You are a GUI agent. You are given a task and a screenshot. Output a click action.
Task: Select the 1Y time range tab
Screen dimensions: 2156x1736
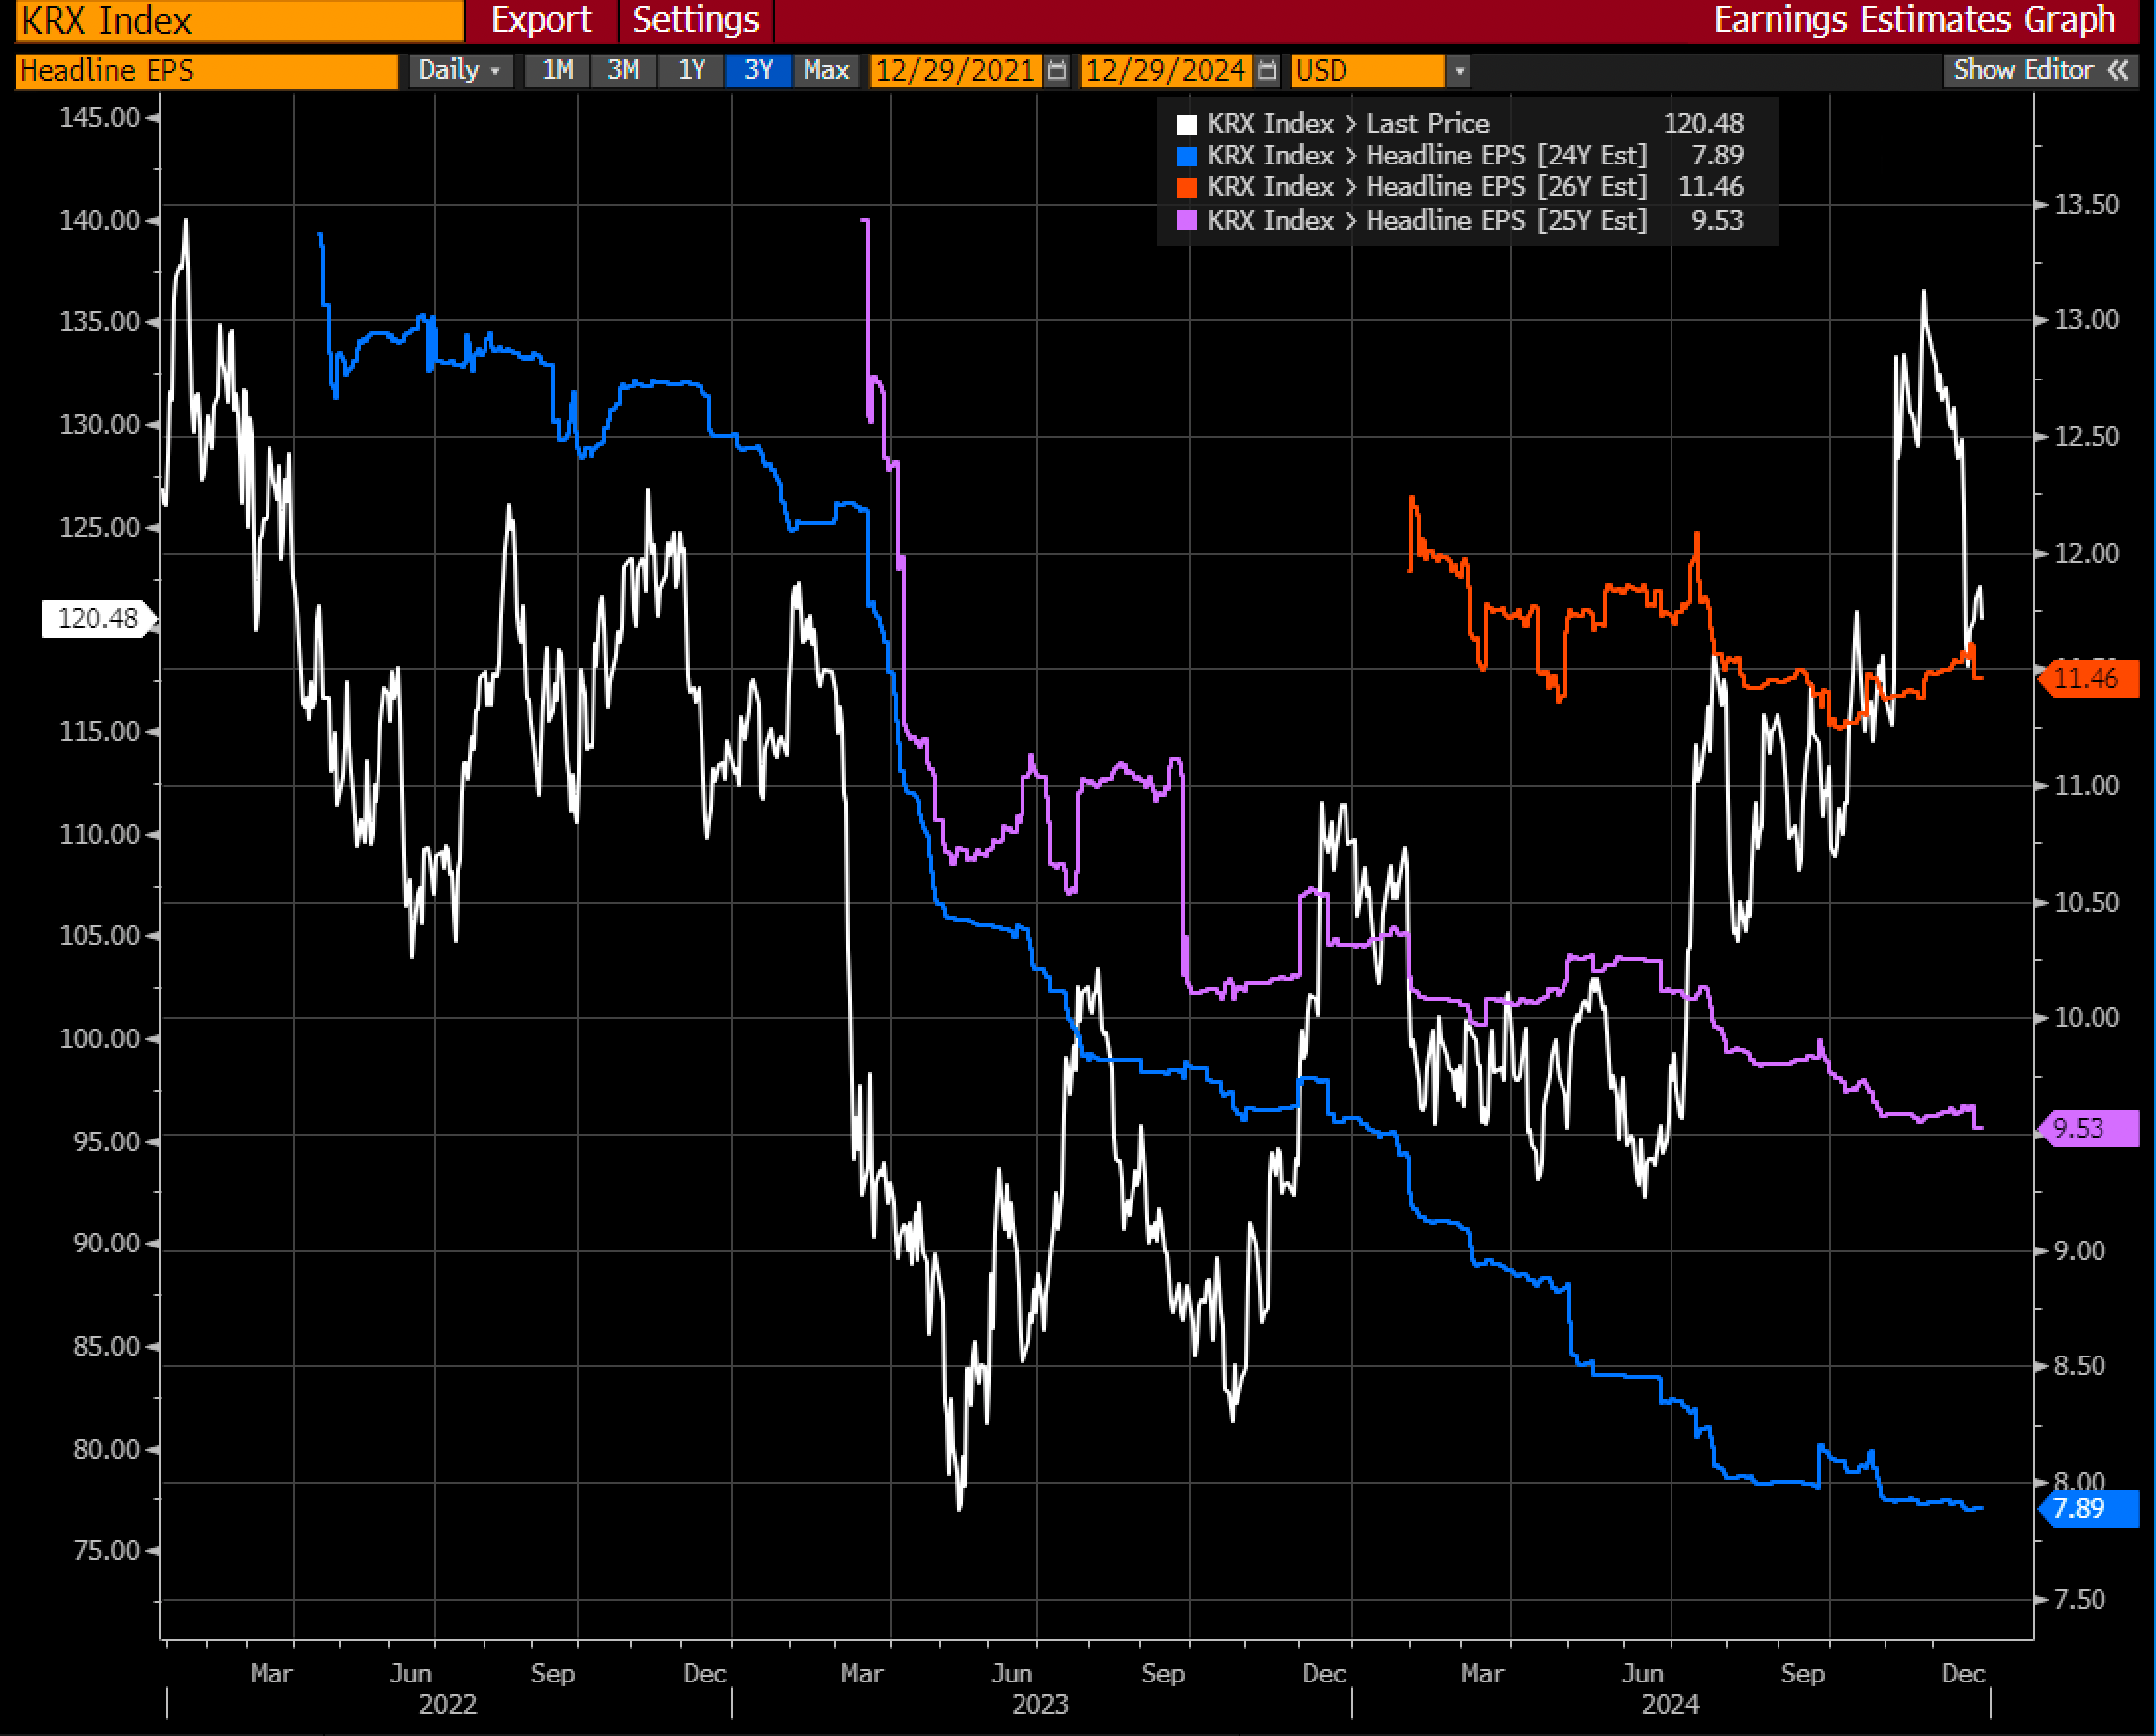tap(691, 71)
